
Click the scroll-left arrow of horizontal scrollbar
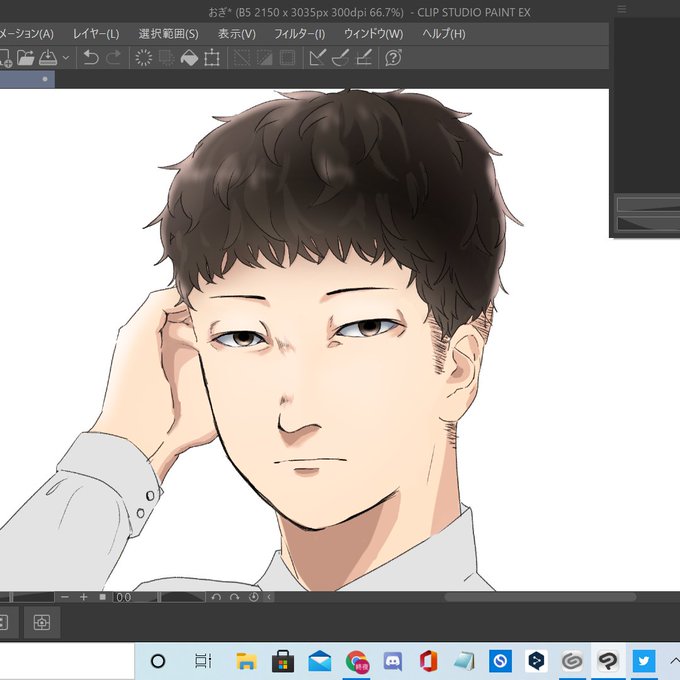[x=269, y=597]
